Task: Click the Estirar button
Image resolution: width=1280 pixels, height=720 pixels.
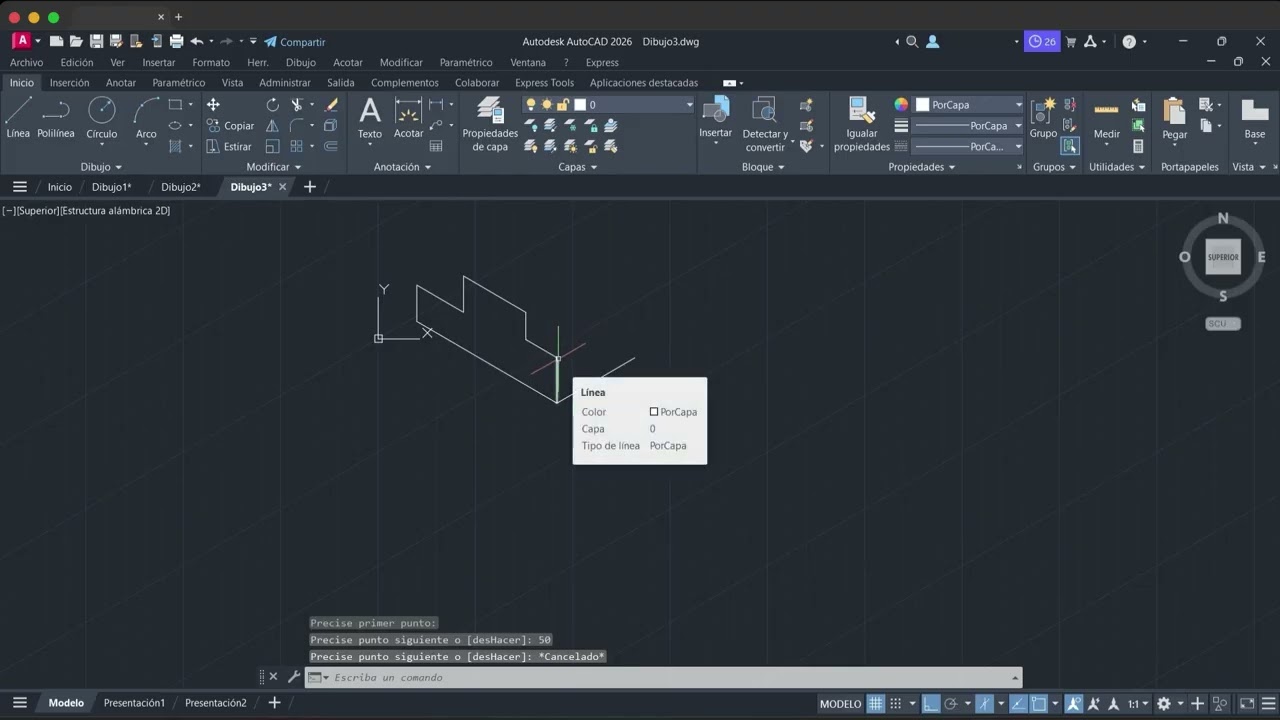Action: click(x=229, y=147)
